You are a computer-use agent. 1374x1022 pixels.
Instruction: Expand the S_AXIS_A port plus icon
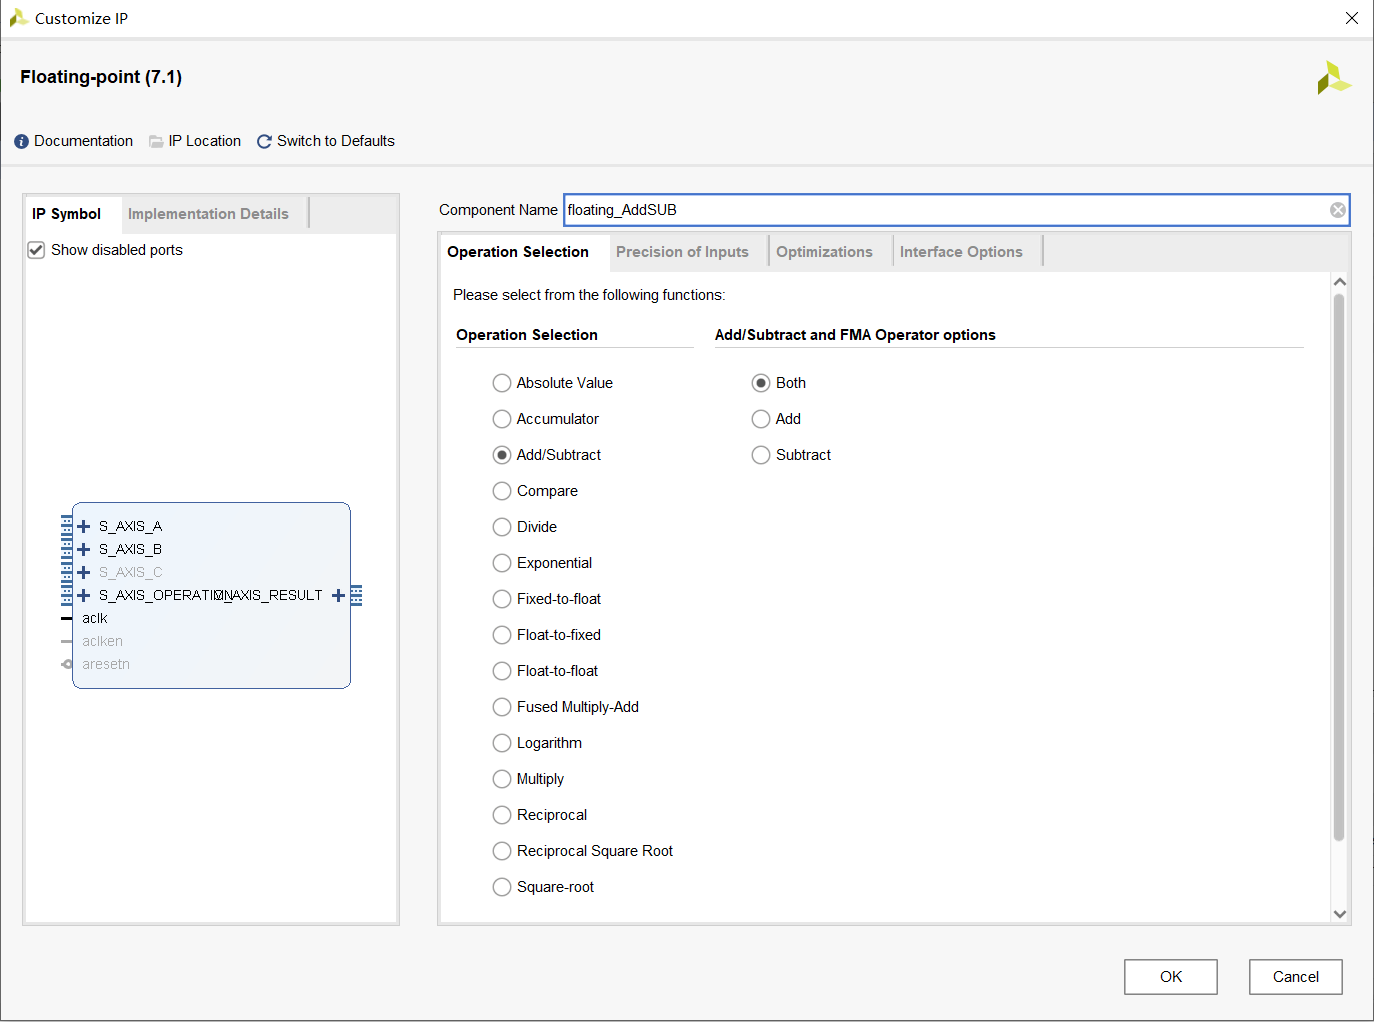pos(84,526)
